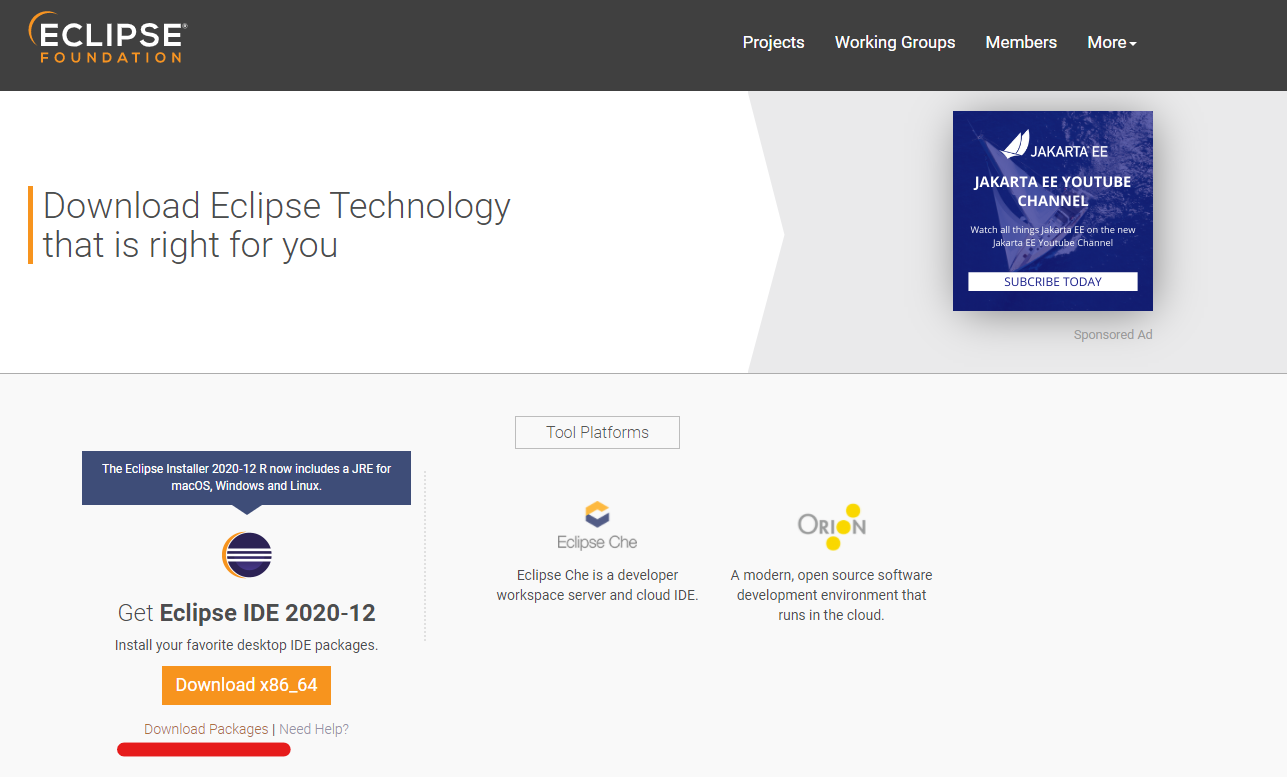Viewport: 1287px width, 777px height.
Task: Open the Working Groups menu item
Action: click(895, 42)
